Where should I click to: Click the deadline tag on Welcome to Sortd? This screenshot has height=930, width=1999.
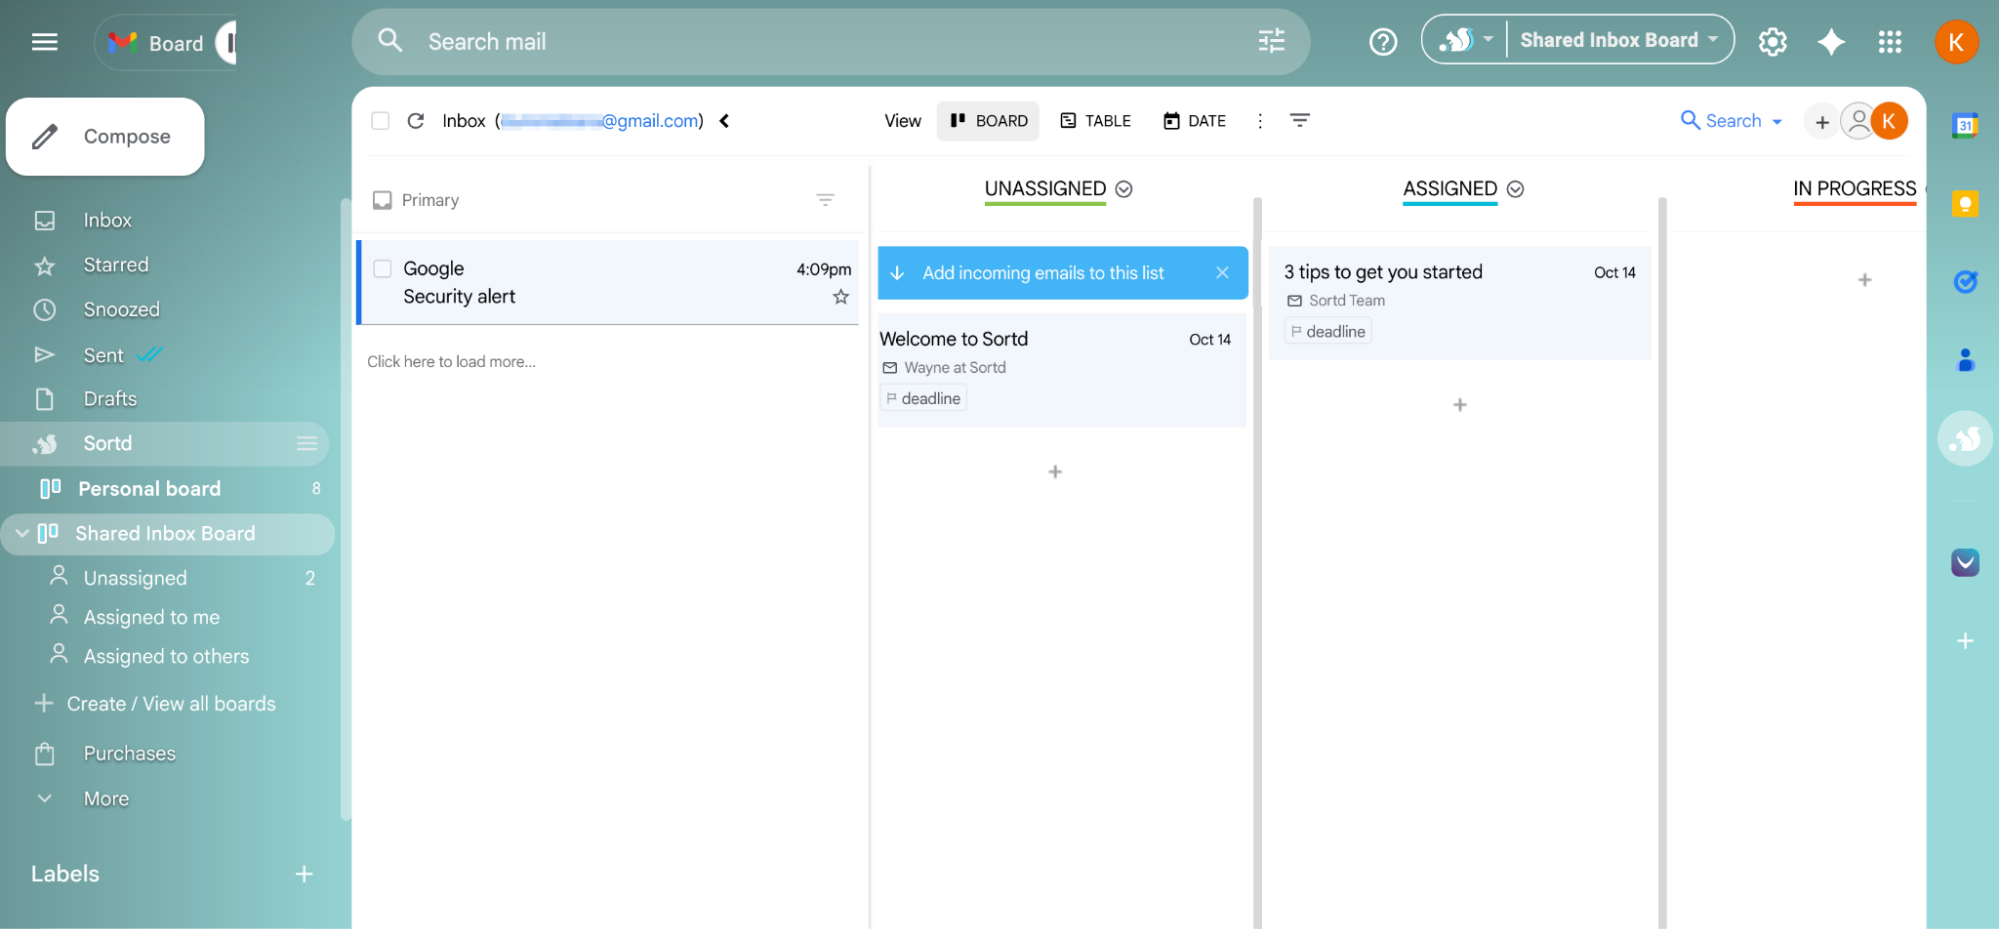click(x=923, y=398)
